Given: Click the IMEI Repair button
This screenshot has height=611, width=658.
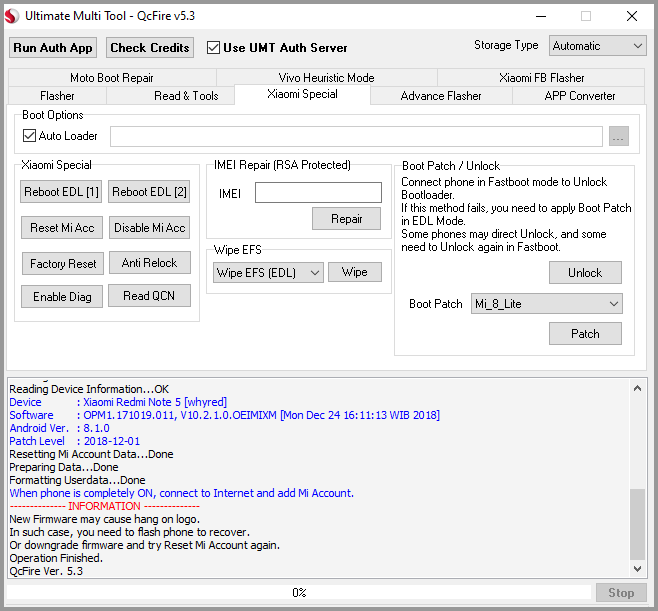Looking at the screenshot, I should click(347, 219).
